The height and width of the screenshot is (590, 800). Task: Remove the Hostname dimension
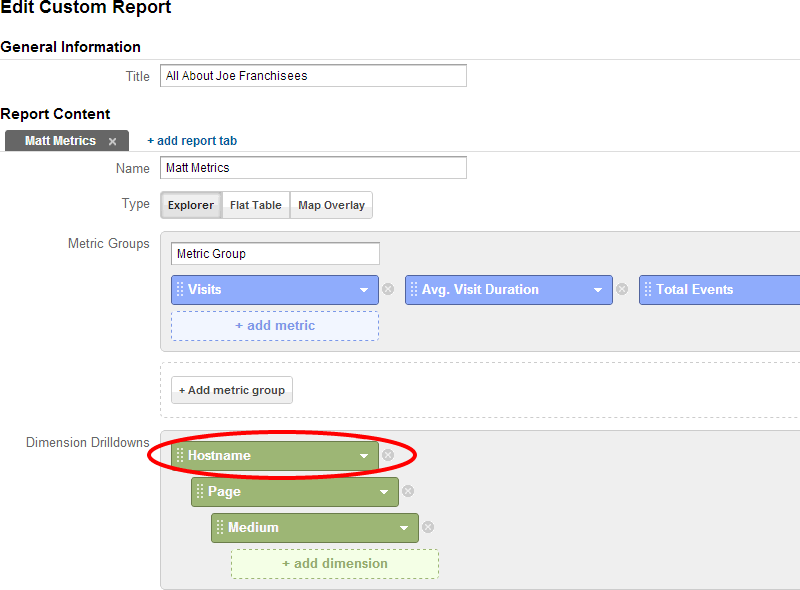click(387, 455)
